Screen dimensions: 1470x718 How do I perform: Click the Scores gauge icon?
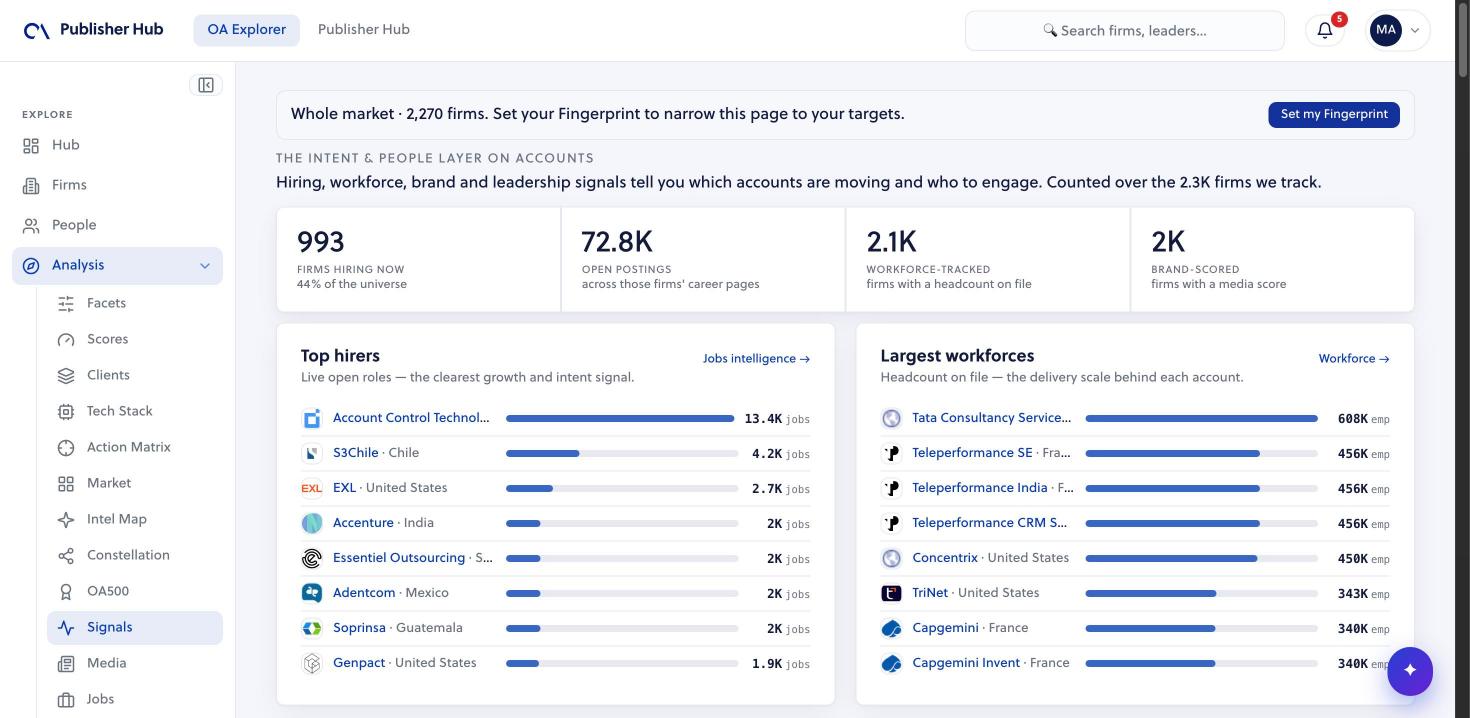tap(66, 339)
